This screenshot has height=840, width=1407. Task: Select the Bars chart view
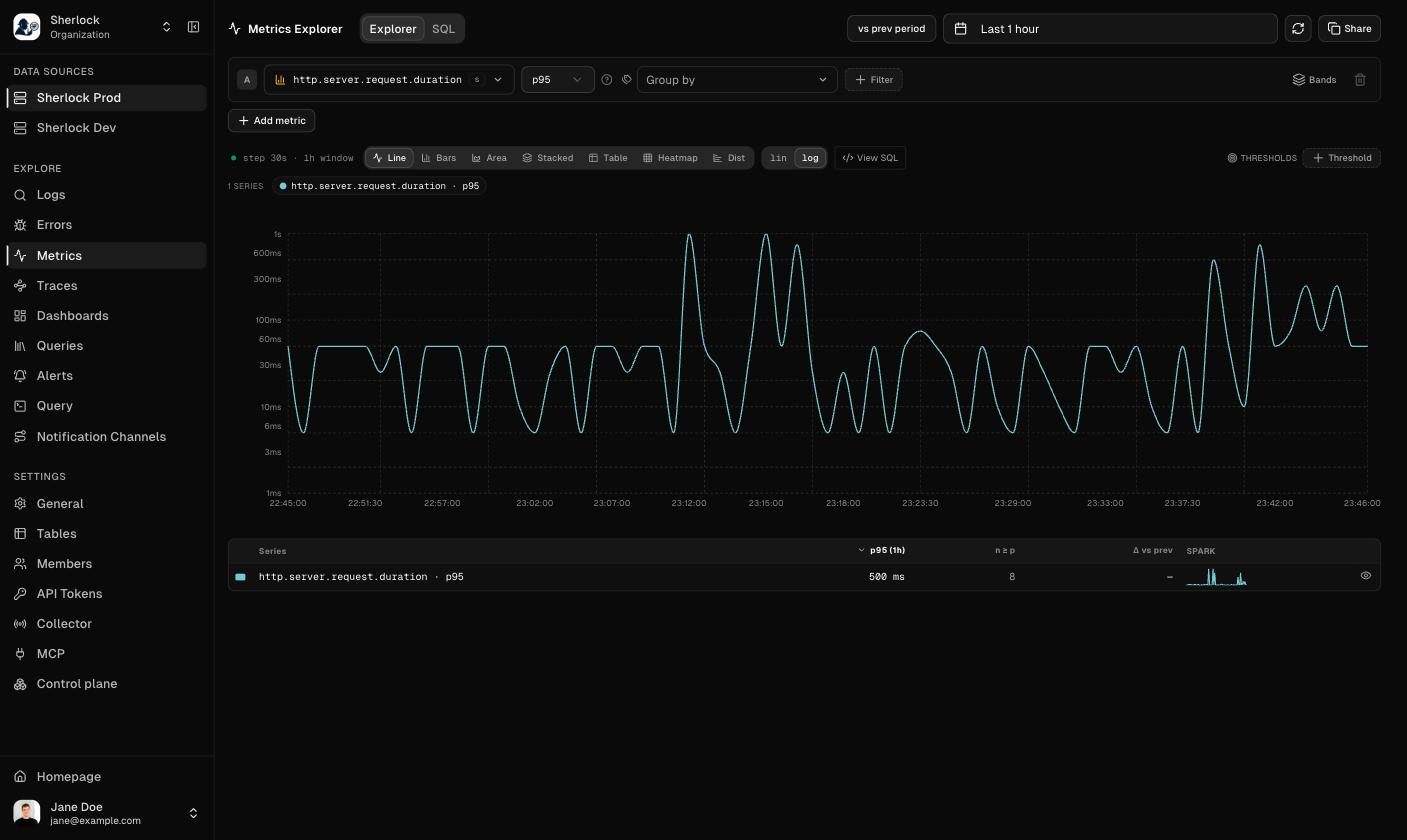[439, 158]
